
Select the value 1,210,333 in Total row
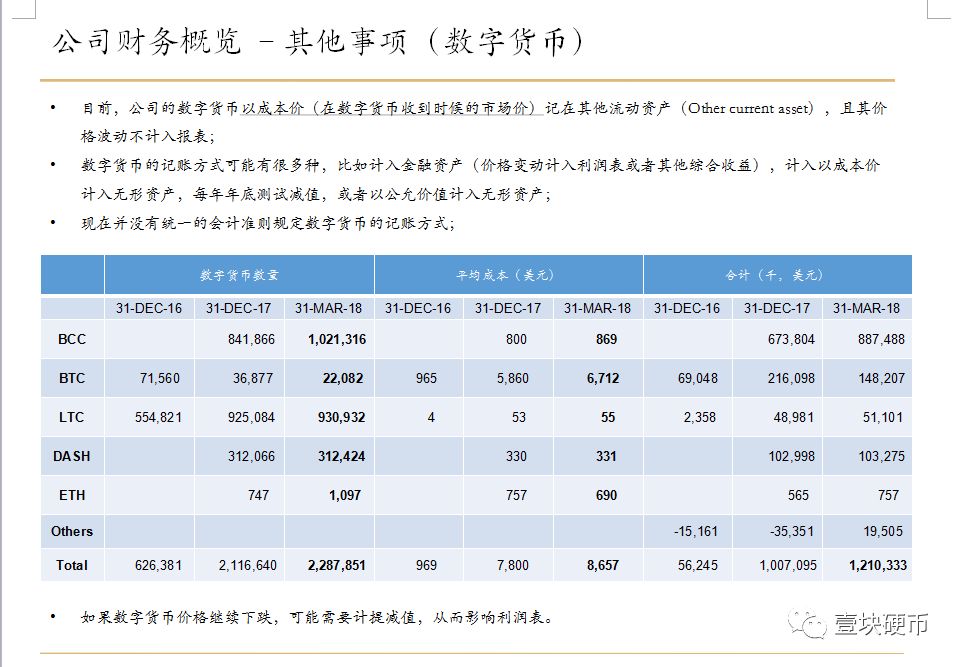(x=878, y=565)
